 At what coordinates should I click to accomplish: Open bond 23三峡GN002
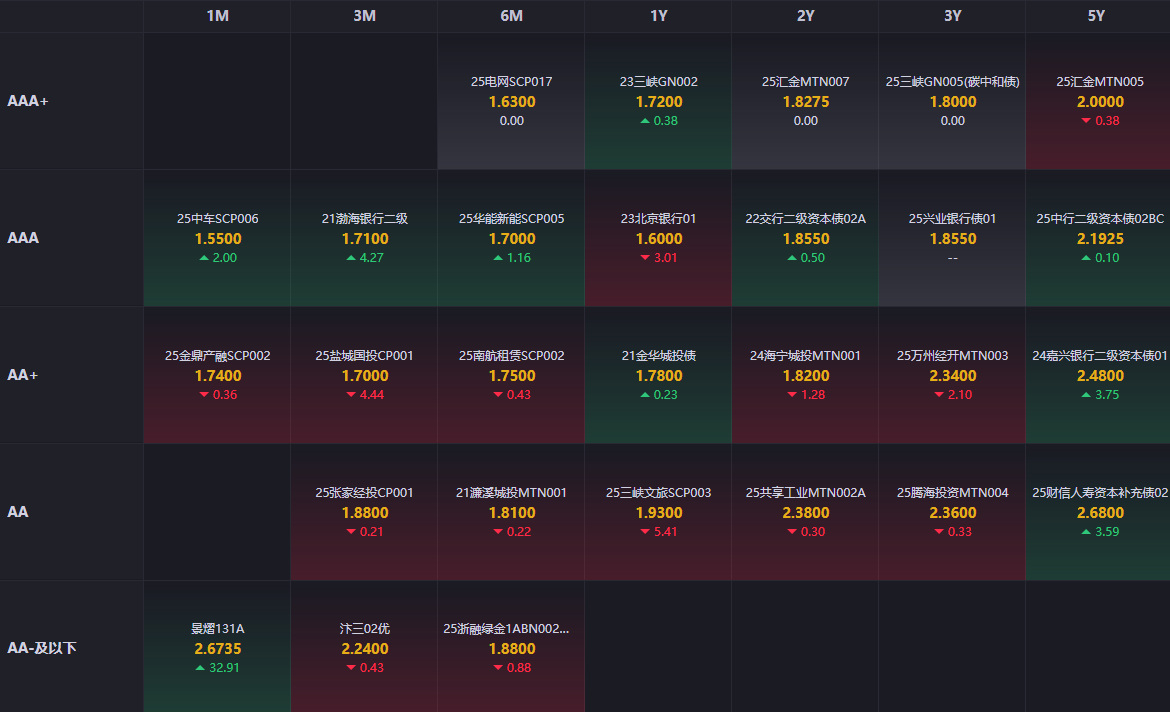coord(659,81)
